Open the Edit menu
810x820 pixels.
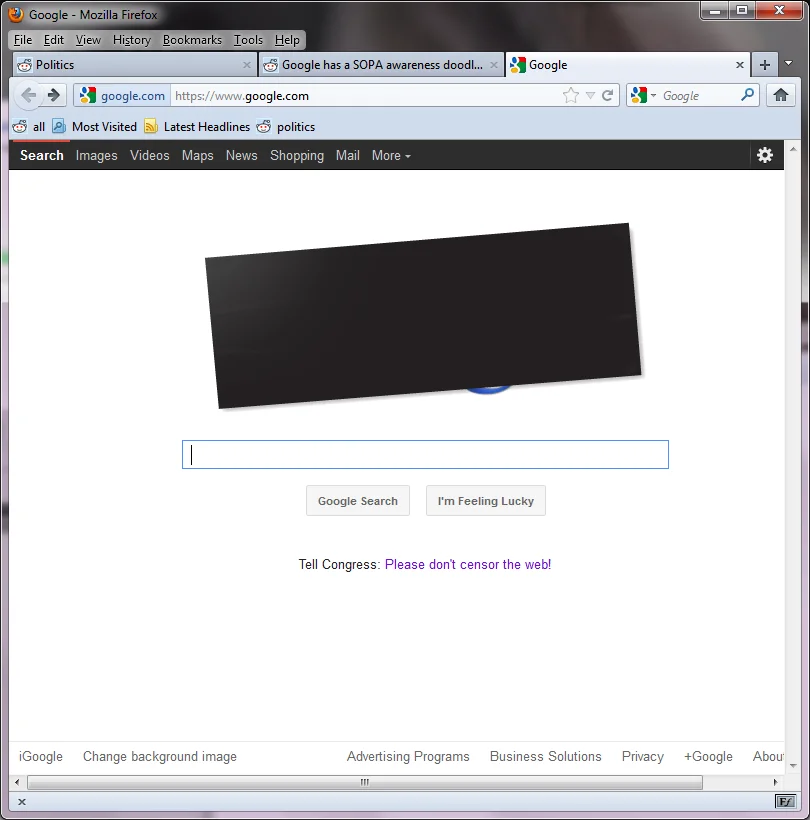[x=53, y=40]
